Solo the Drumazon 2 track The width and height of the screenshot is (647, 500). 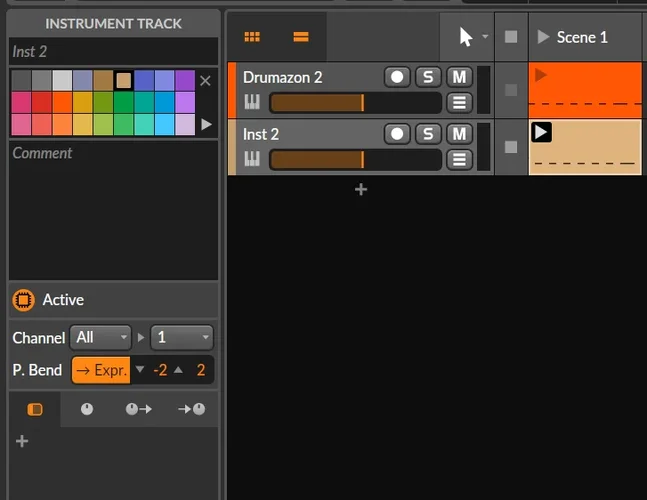point(428,77)
